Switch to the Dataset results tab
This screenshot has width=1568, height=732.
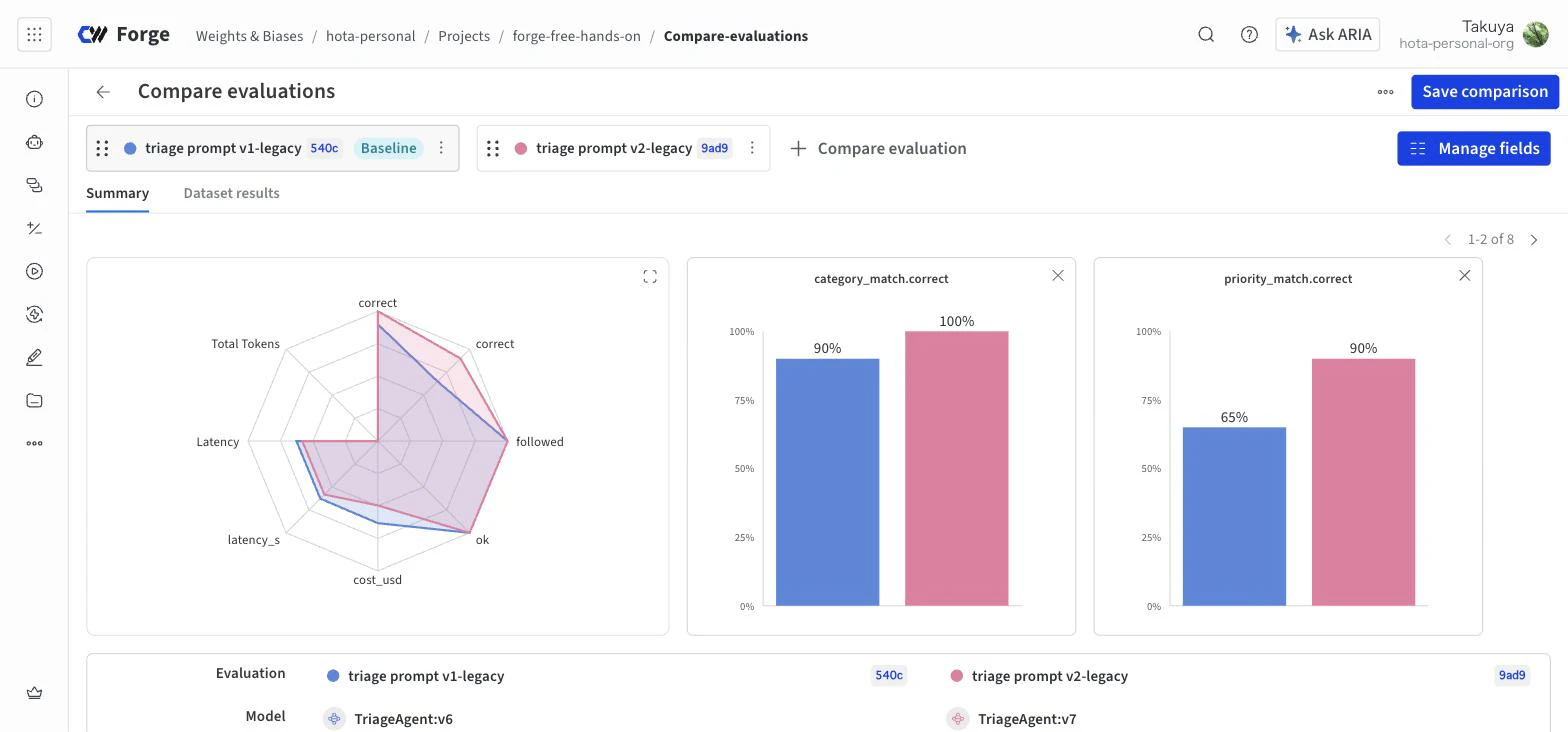[231, 193]
